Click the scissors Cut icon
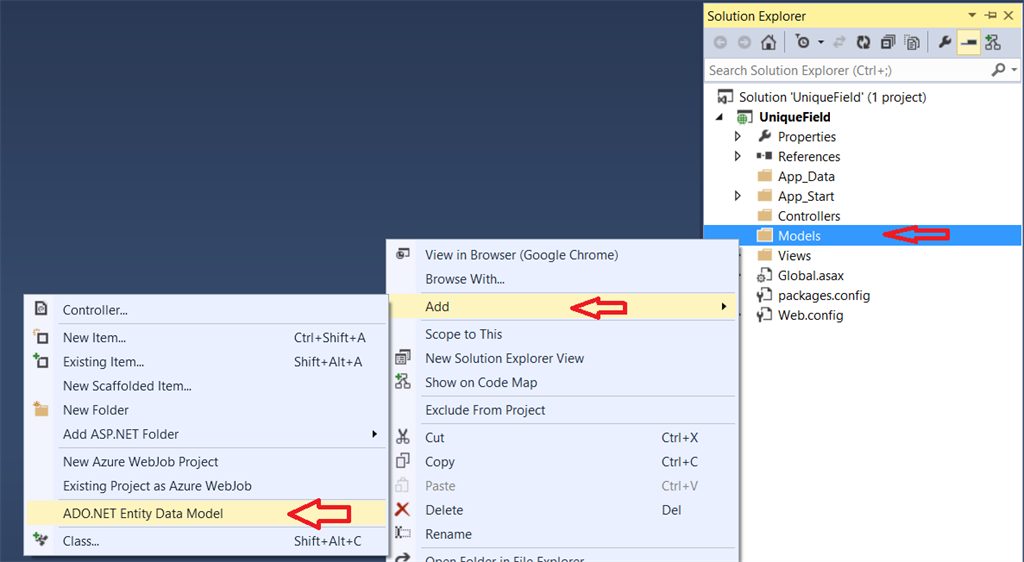1024x562 pixels. 403,437
